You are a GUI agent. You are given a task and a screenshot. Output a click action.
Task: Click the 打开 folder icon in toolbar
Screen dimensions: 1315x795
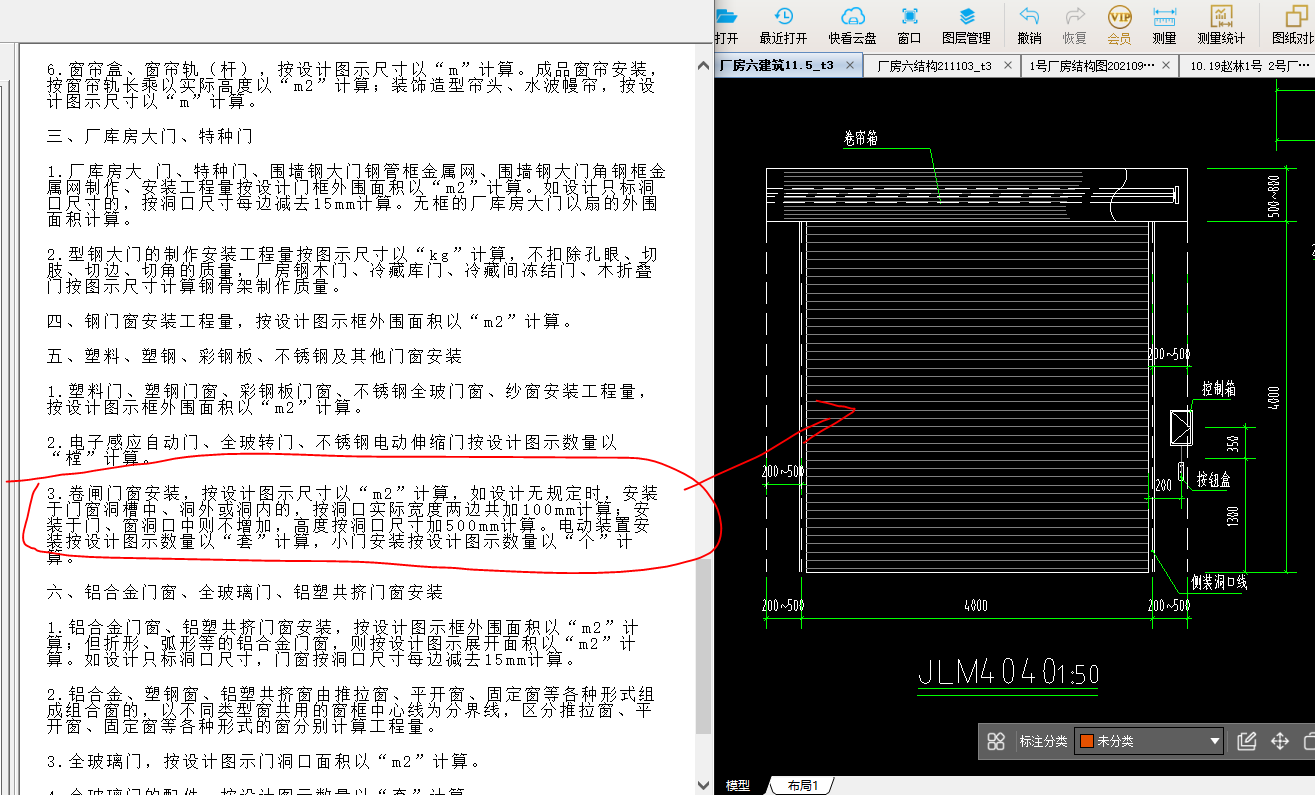pyautogui.click(x=727, y=16)
